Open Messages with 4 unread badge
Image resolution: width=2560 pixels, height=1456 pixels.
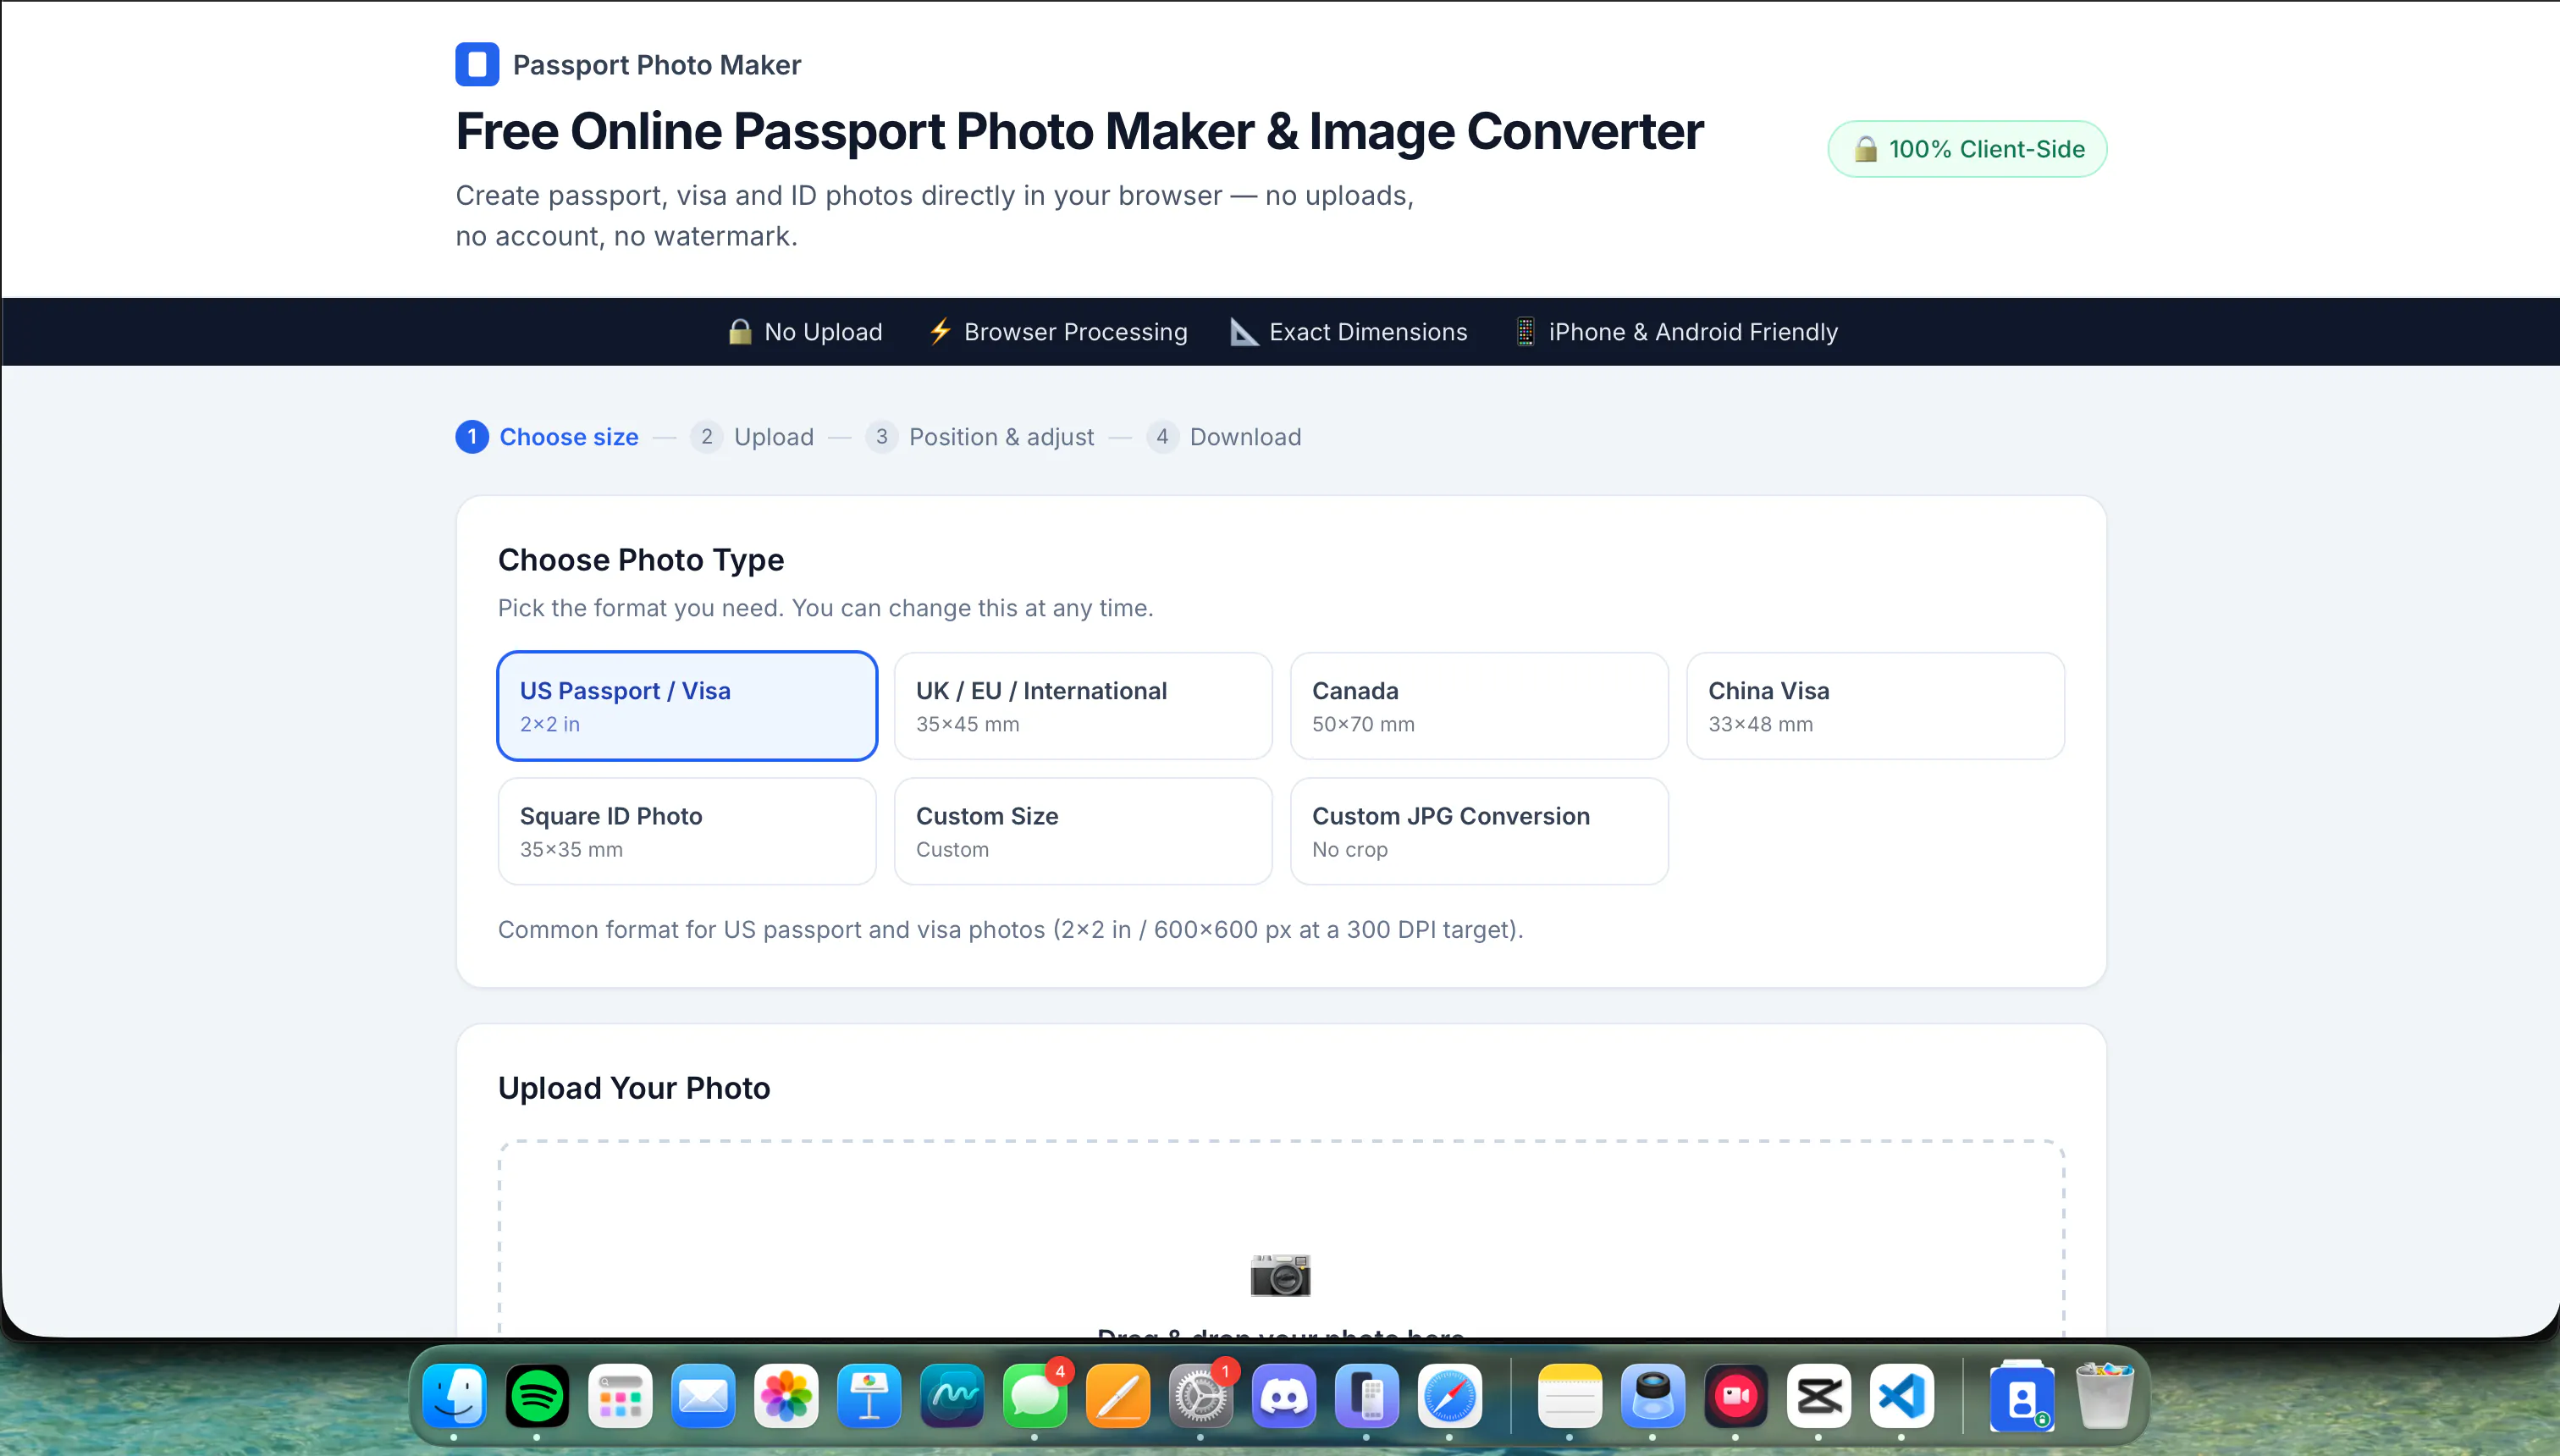coord(1035,1396)
